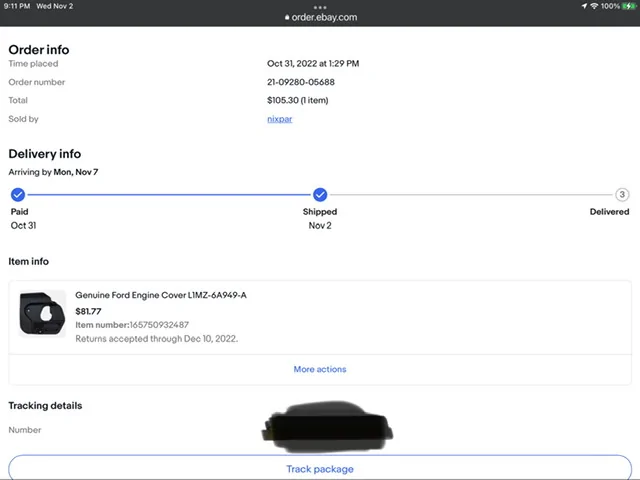Image resolution: width=640 pixels, height=480 pixels.
Task: Click the Shipped Nov 2 date label
Action: 320,225
